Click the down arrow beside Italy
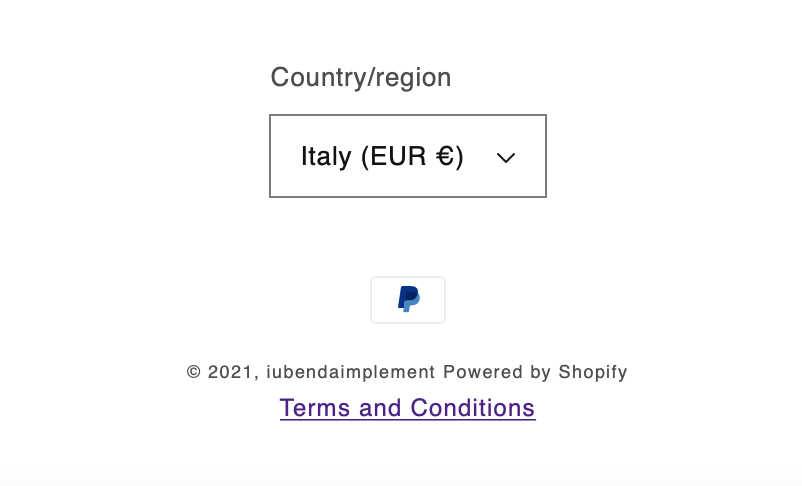Image resolution: width=802 pixels, height=486 pixels. [506, 157]
